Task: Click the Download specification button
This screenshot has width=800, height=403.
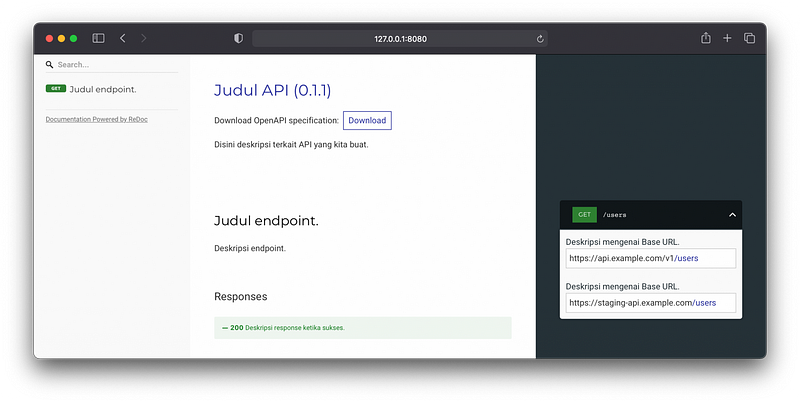Action: click(367, 121)
